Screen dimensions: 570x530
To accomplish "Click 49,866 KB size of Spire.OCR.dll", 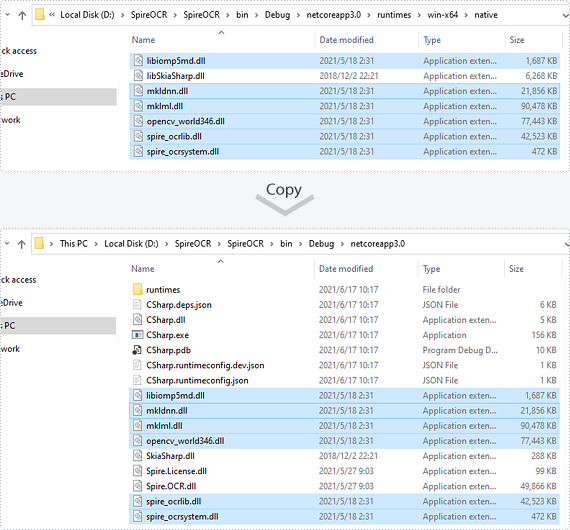I will [x=538, y=486].
